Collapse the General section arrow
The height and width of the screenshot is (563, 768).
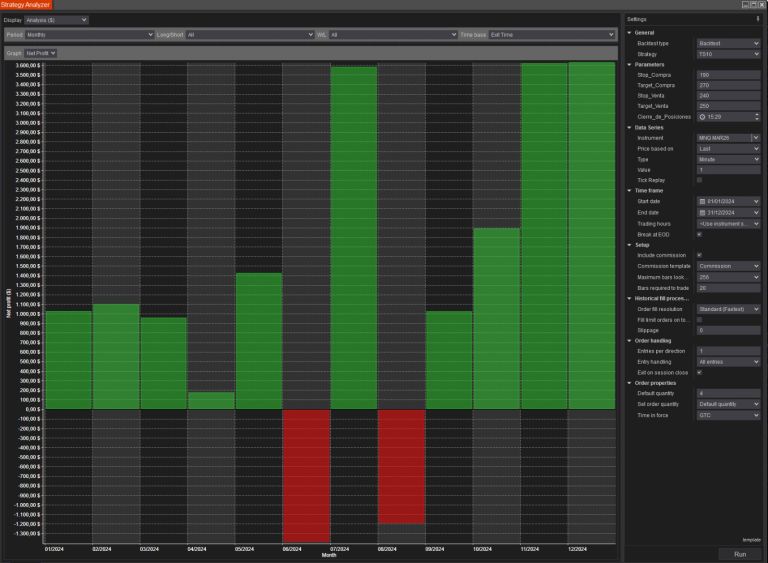pyautogui.click(x=630, y=33)
